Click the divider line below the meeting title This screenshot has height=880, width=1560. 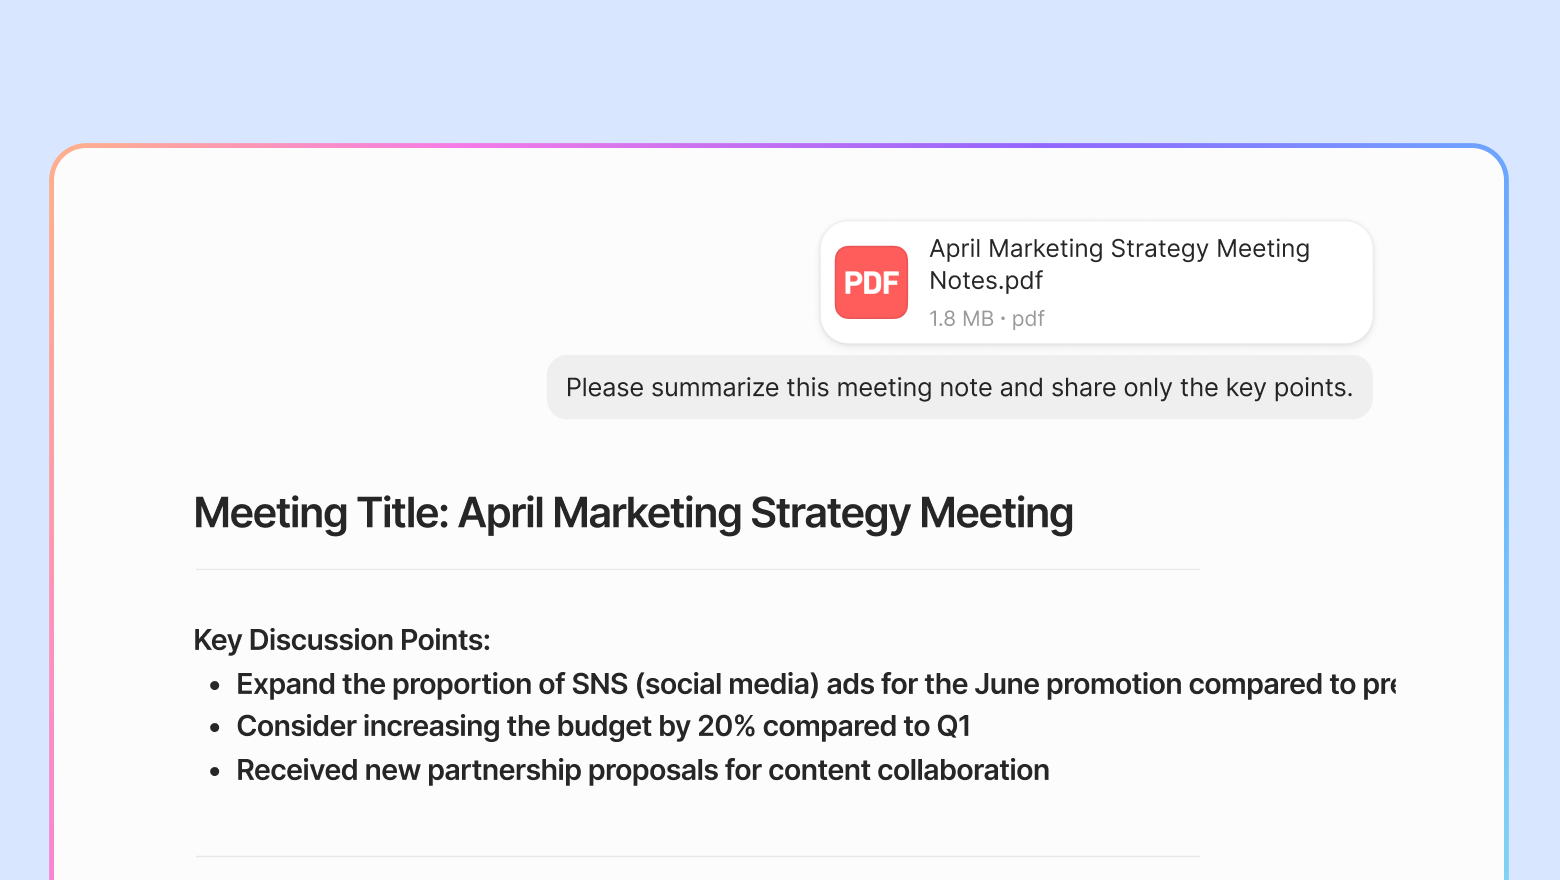[697, 570]
